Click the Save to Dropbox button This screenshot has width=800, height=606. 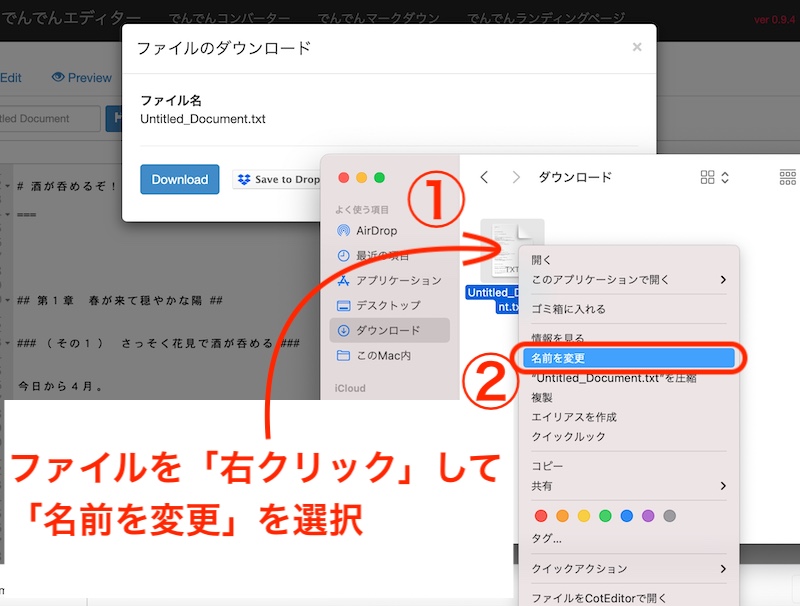click(277, 180)
